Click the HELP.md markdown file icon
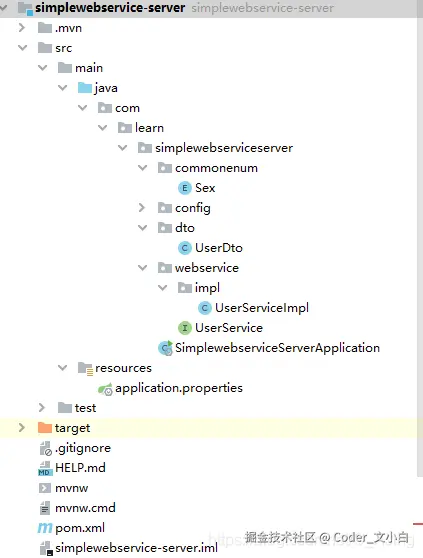Image resolution: width=423 pixels, height=558 pixels. (45, 468)
